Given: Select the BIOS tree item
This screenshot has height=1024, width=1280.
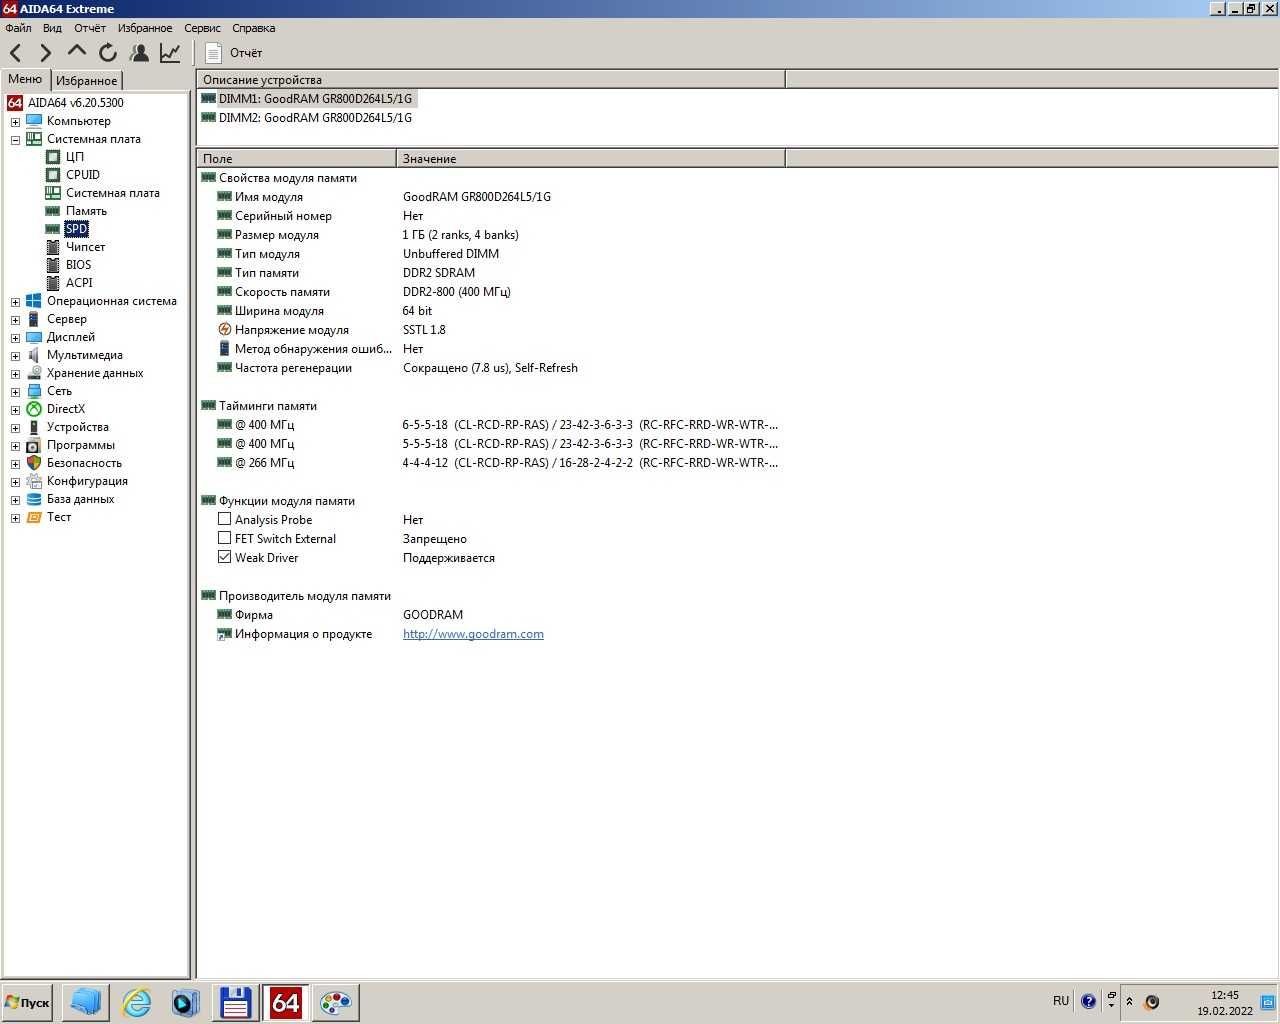Looking at the screenshot, I should pyautogui.click(x=78, y=265).
